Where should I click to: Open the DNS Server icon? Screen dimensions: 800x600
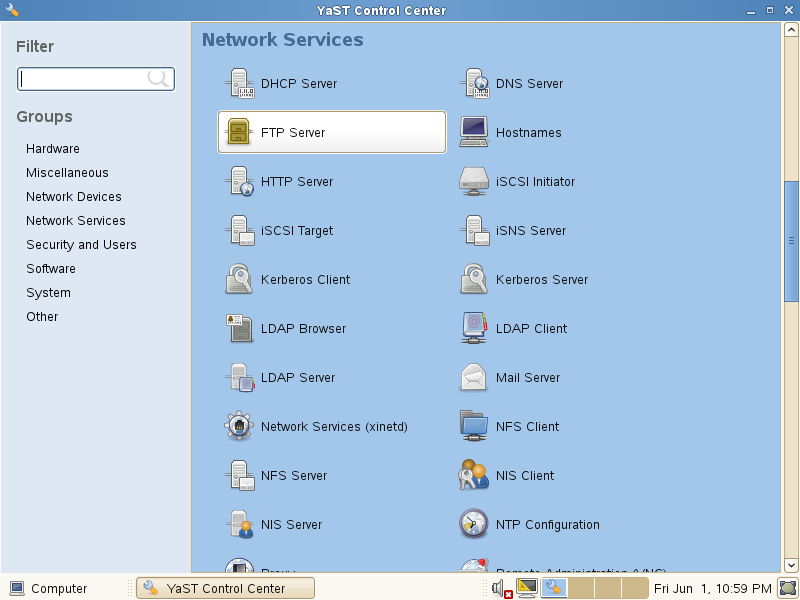[474, 83]
